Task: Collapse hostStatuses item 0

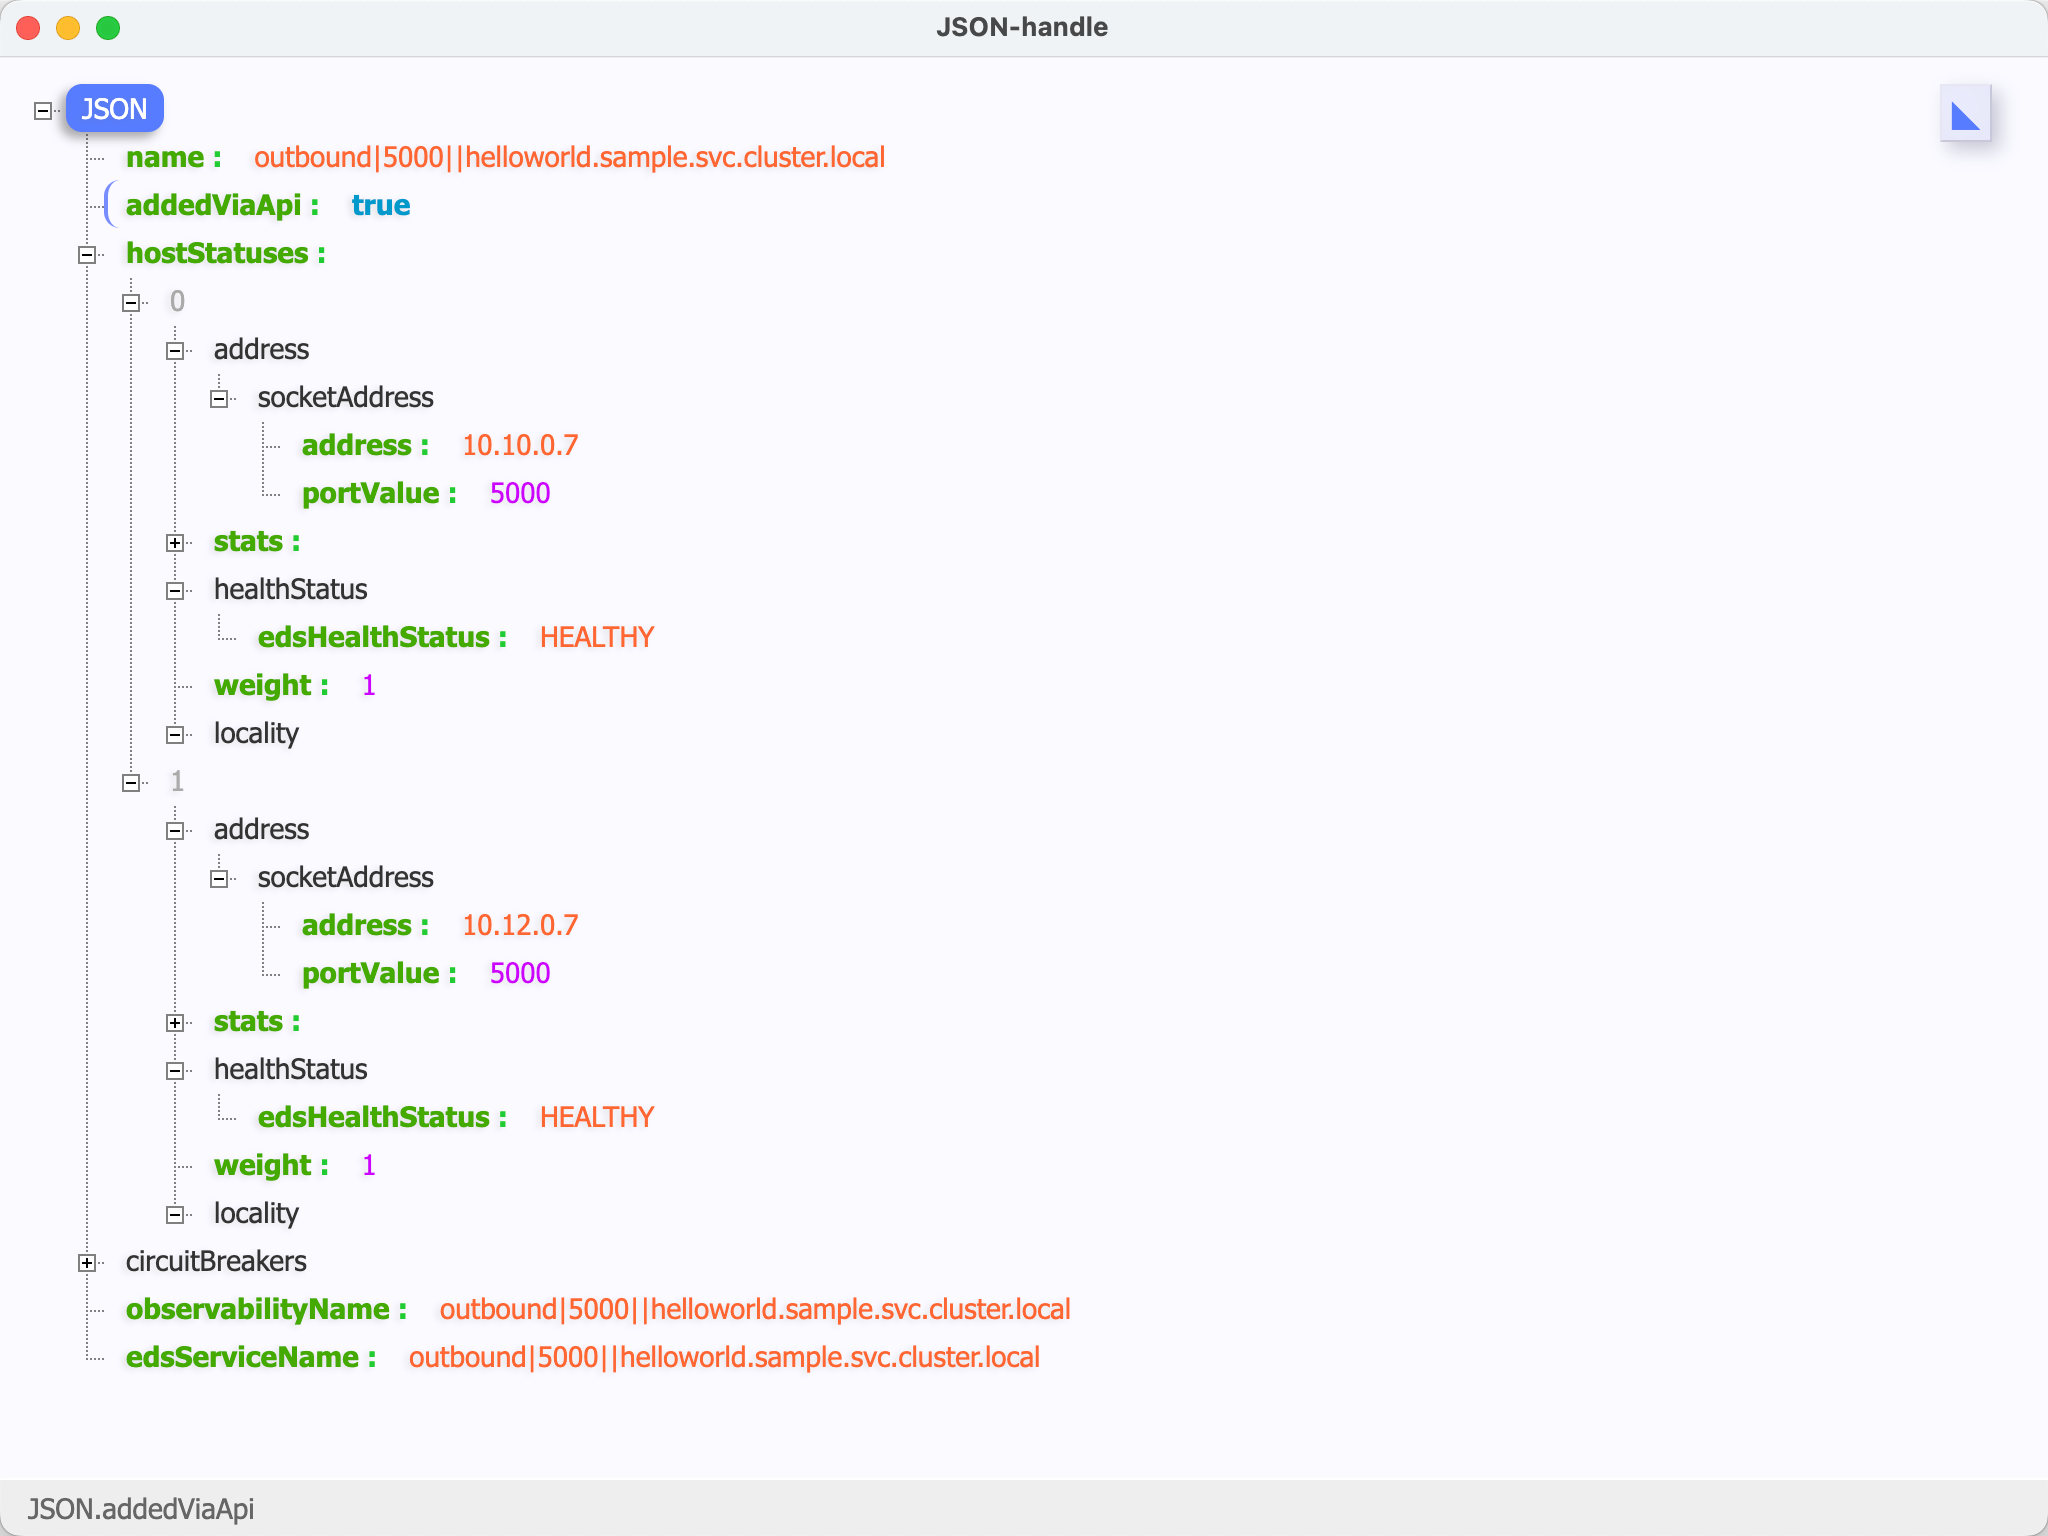Action: click(x=131, y=302)
